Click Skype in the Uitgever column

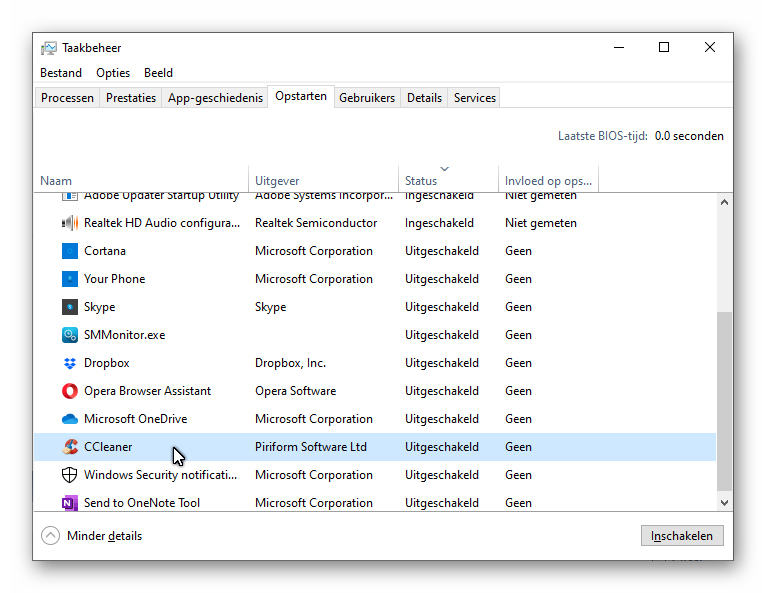point(271,307)
